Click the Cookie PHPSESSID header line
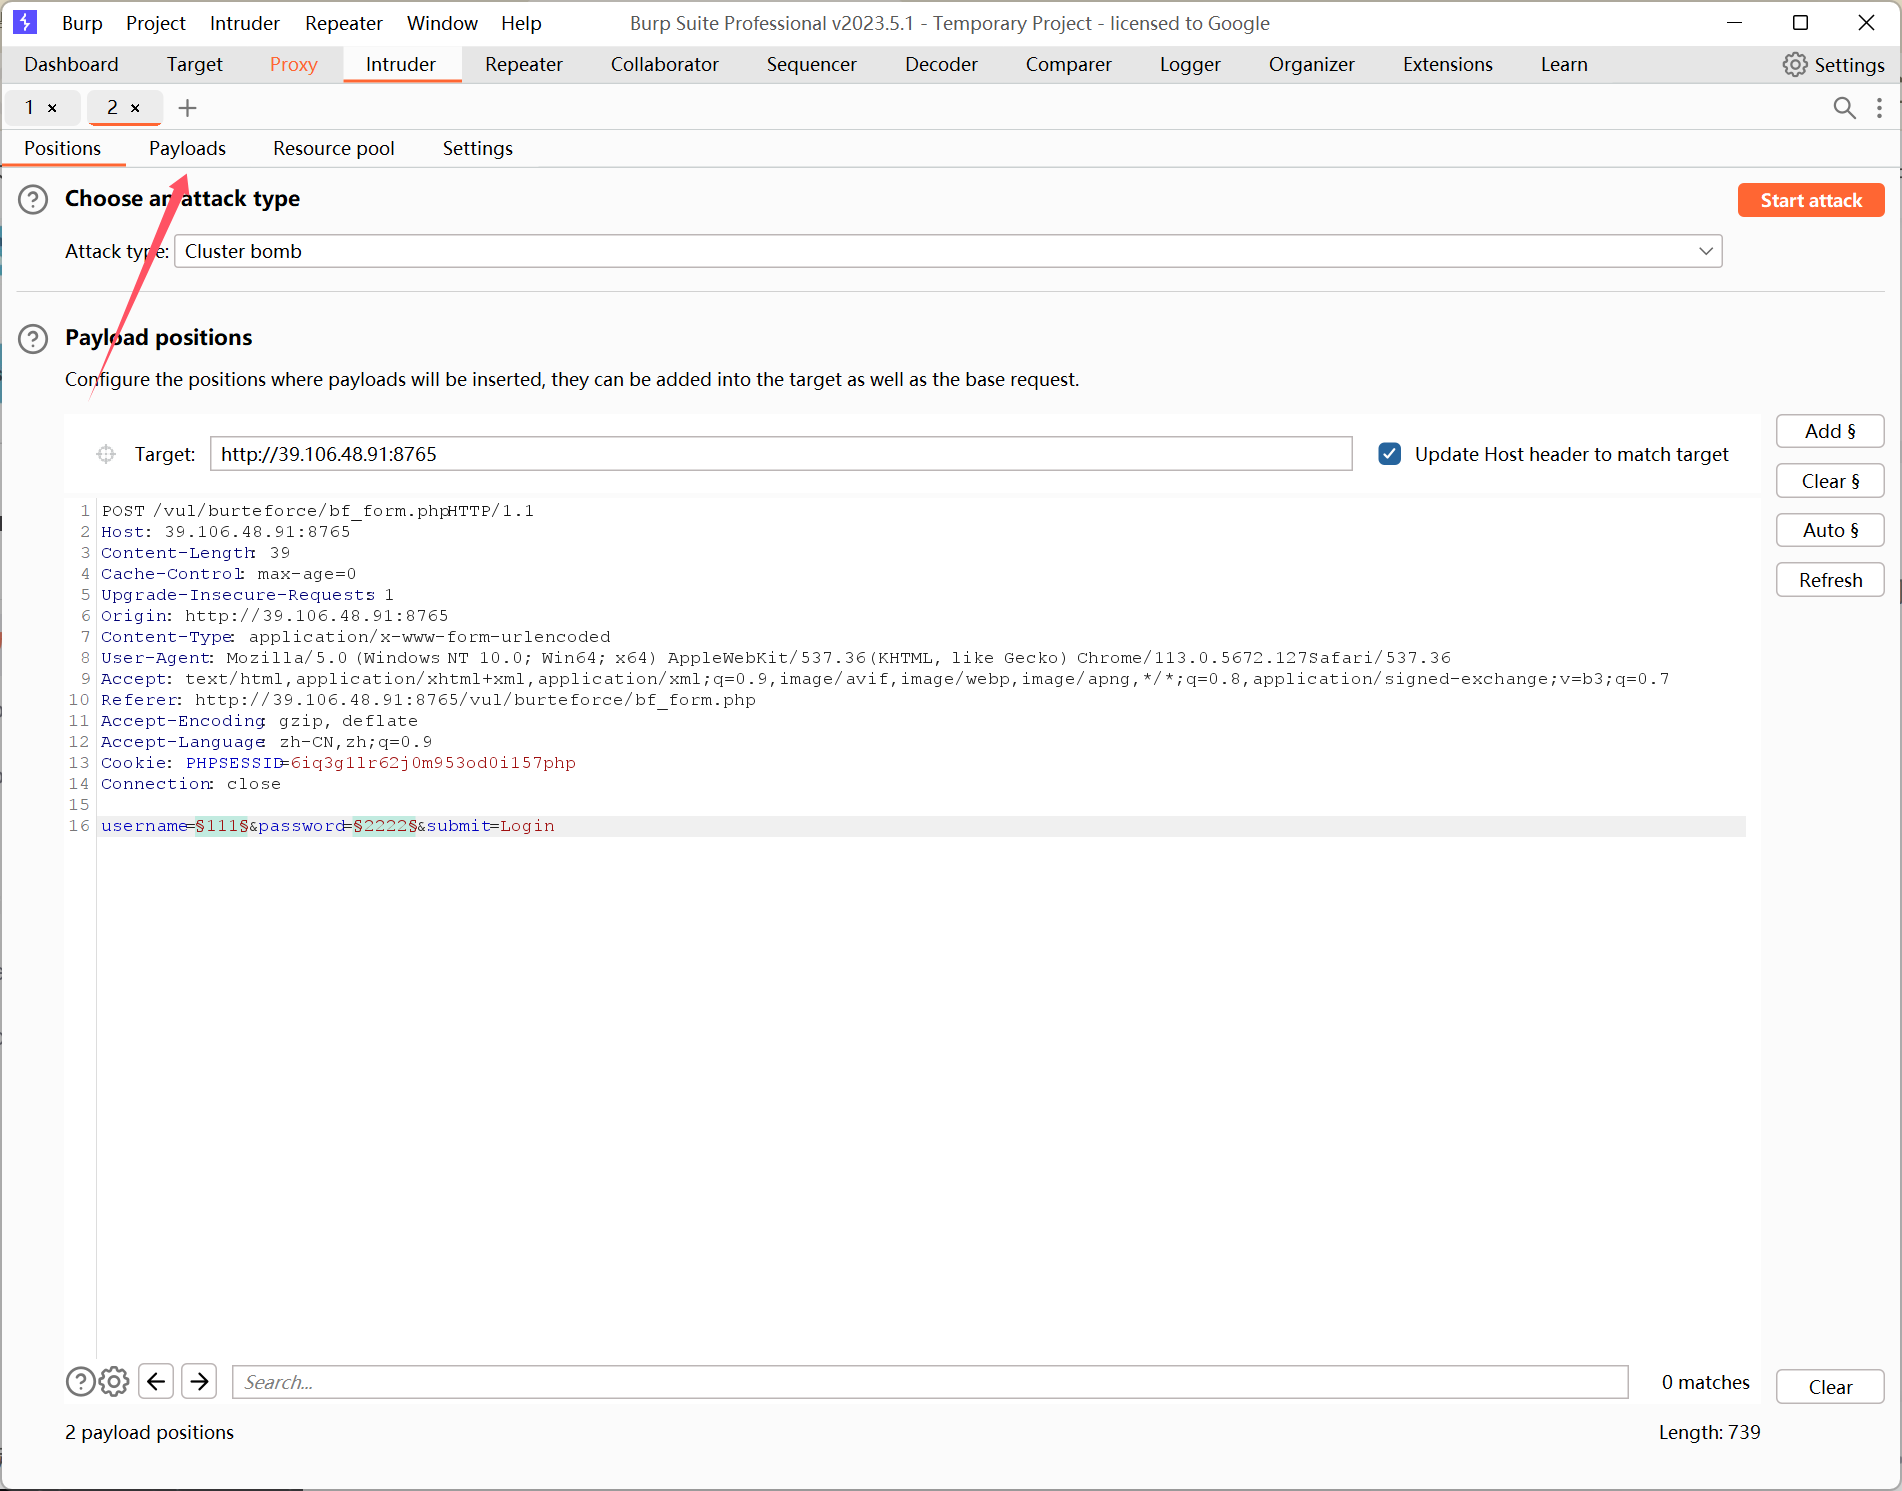The height and width of the screenshot is (1491, 1902). pyautogui.click(x=338, y=763)
